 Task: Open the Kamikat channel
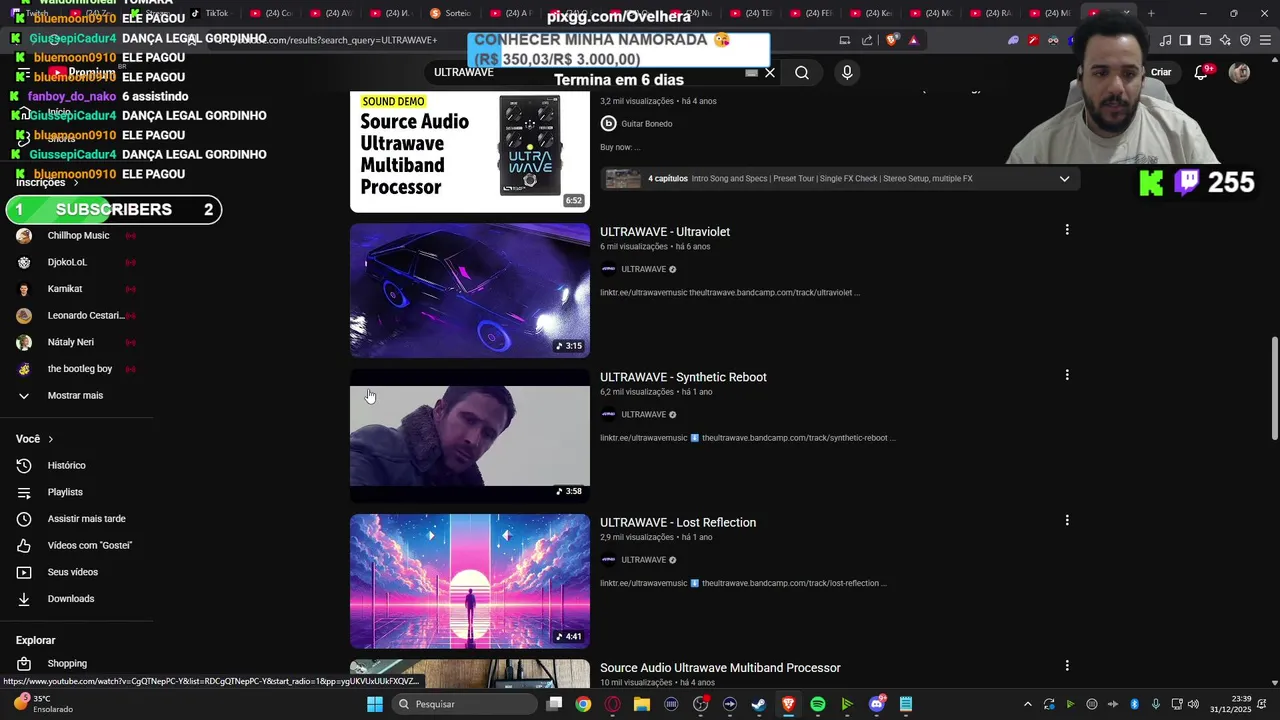(x=65, y=289)
